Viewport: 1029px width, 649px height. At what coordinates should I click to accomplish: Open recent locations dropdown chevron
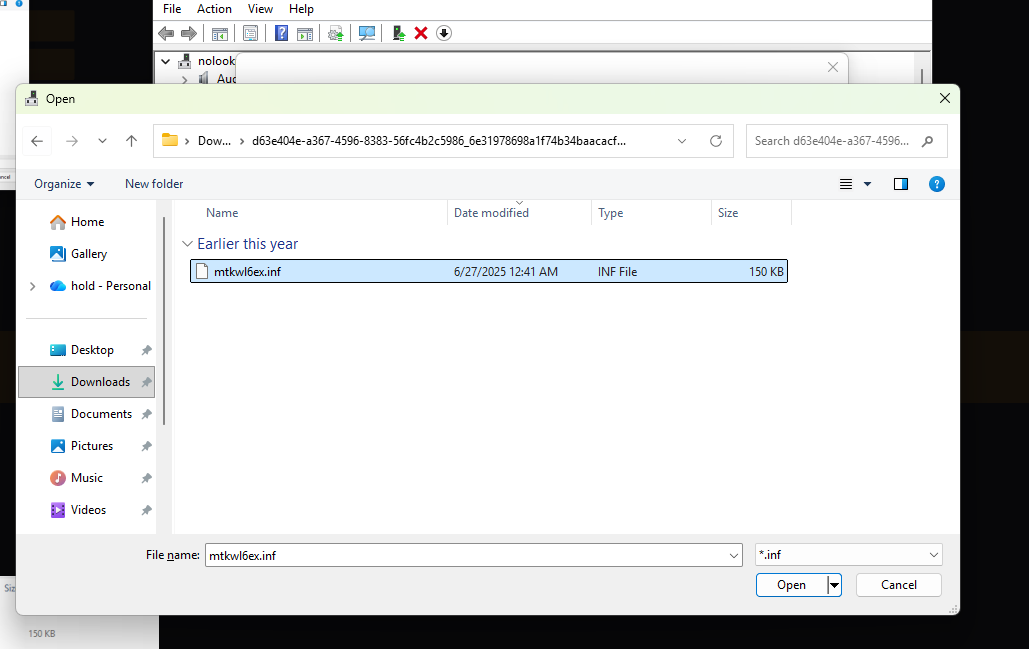tap(102, 141)
